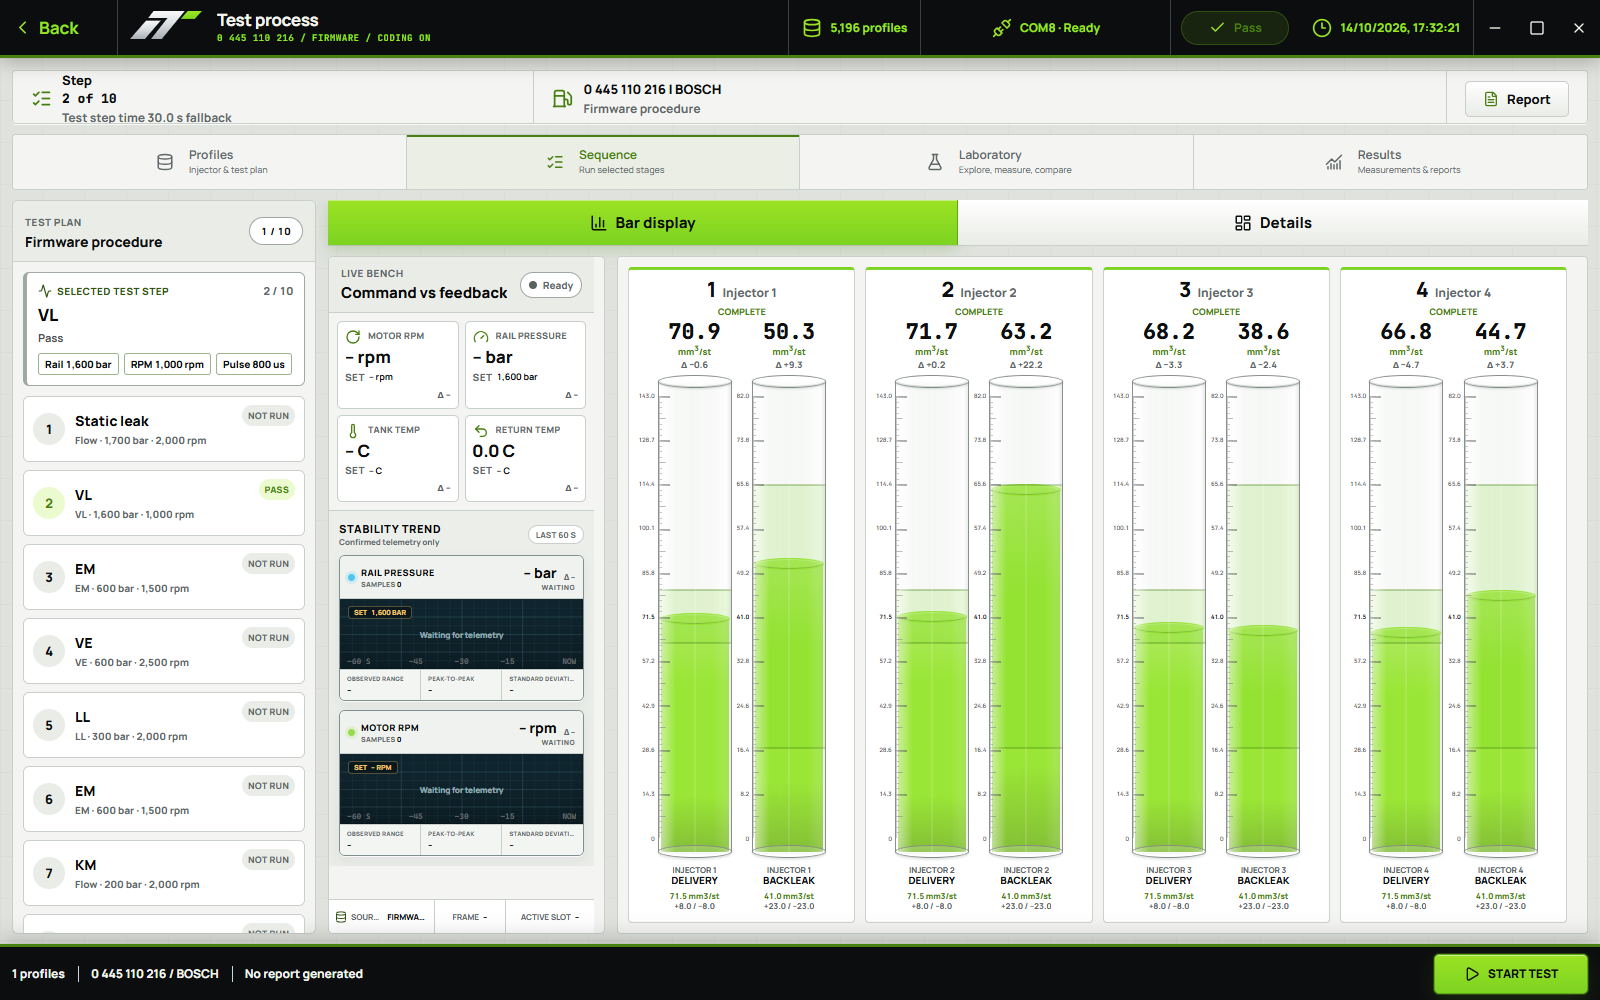The height and width of the screenshot is (1000, 1600).
Task: Click the COM8 connection plug icon
Action: point(1001,28)
